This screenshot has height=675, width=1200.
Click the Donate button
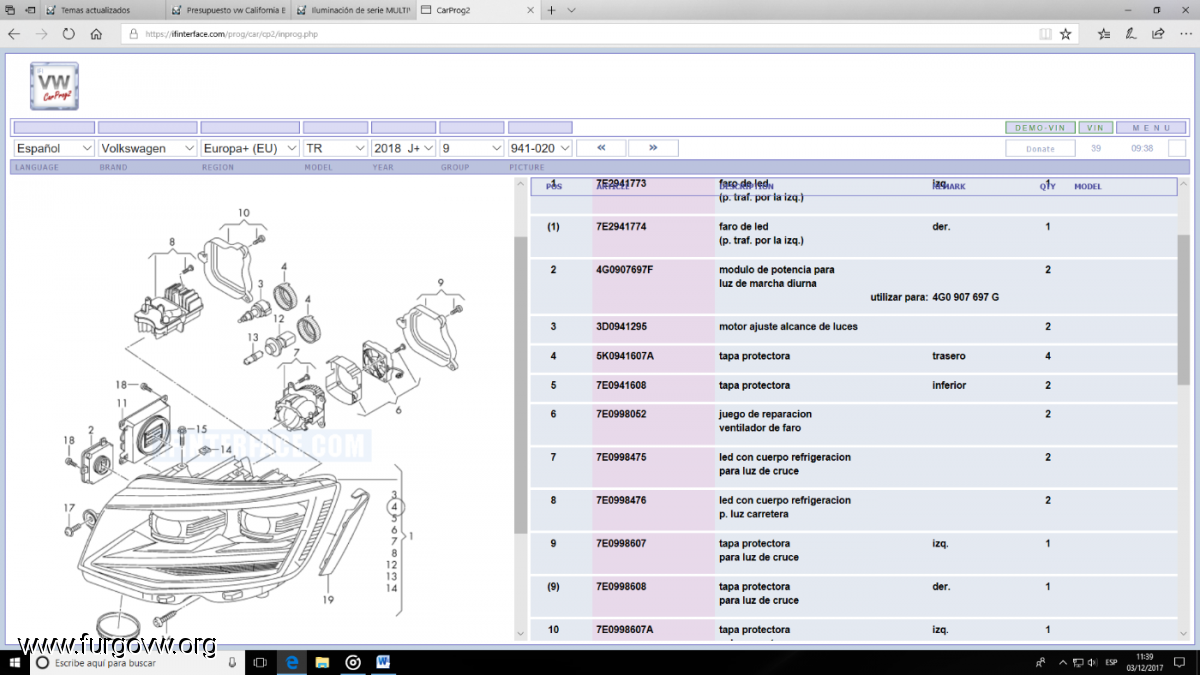(1040, 148)
